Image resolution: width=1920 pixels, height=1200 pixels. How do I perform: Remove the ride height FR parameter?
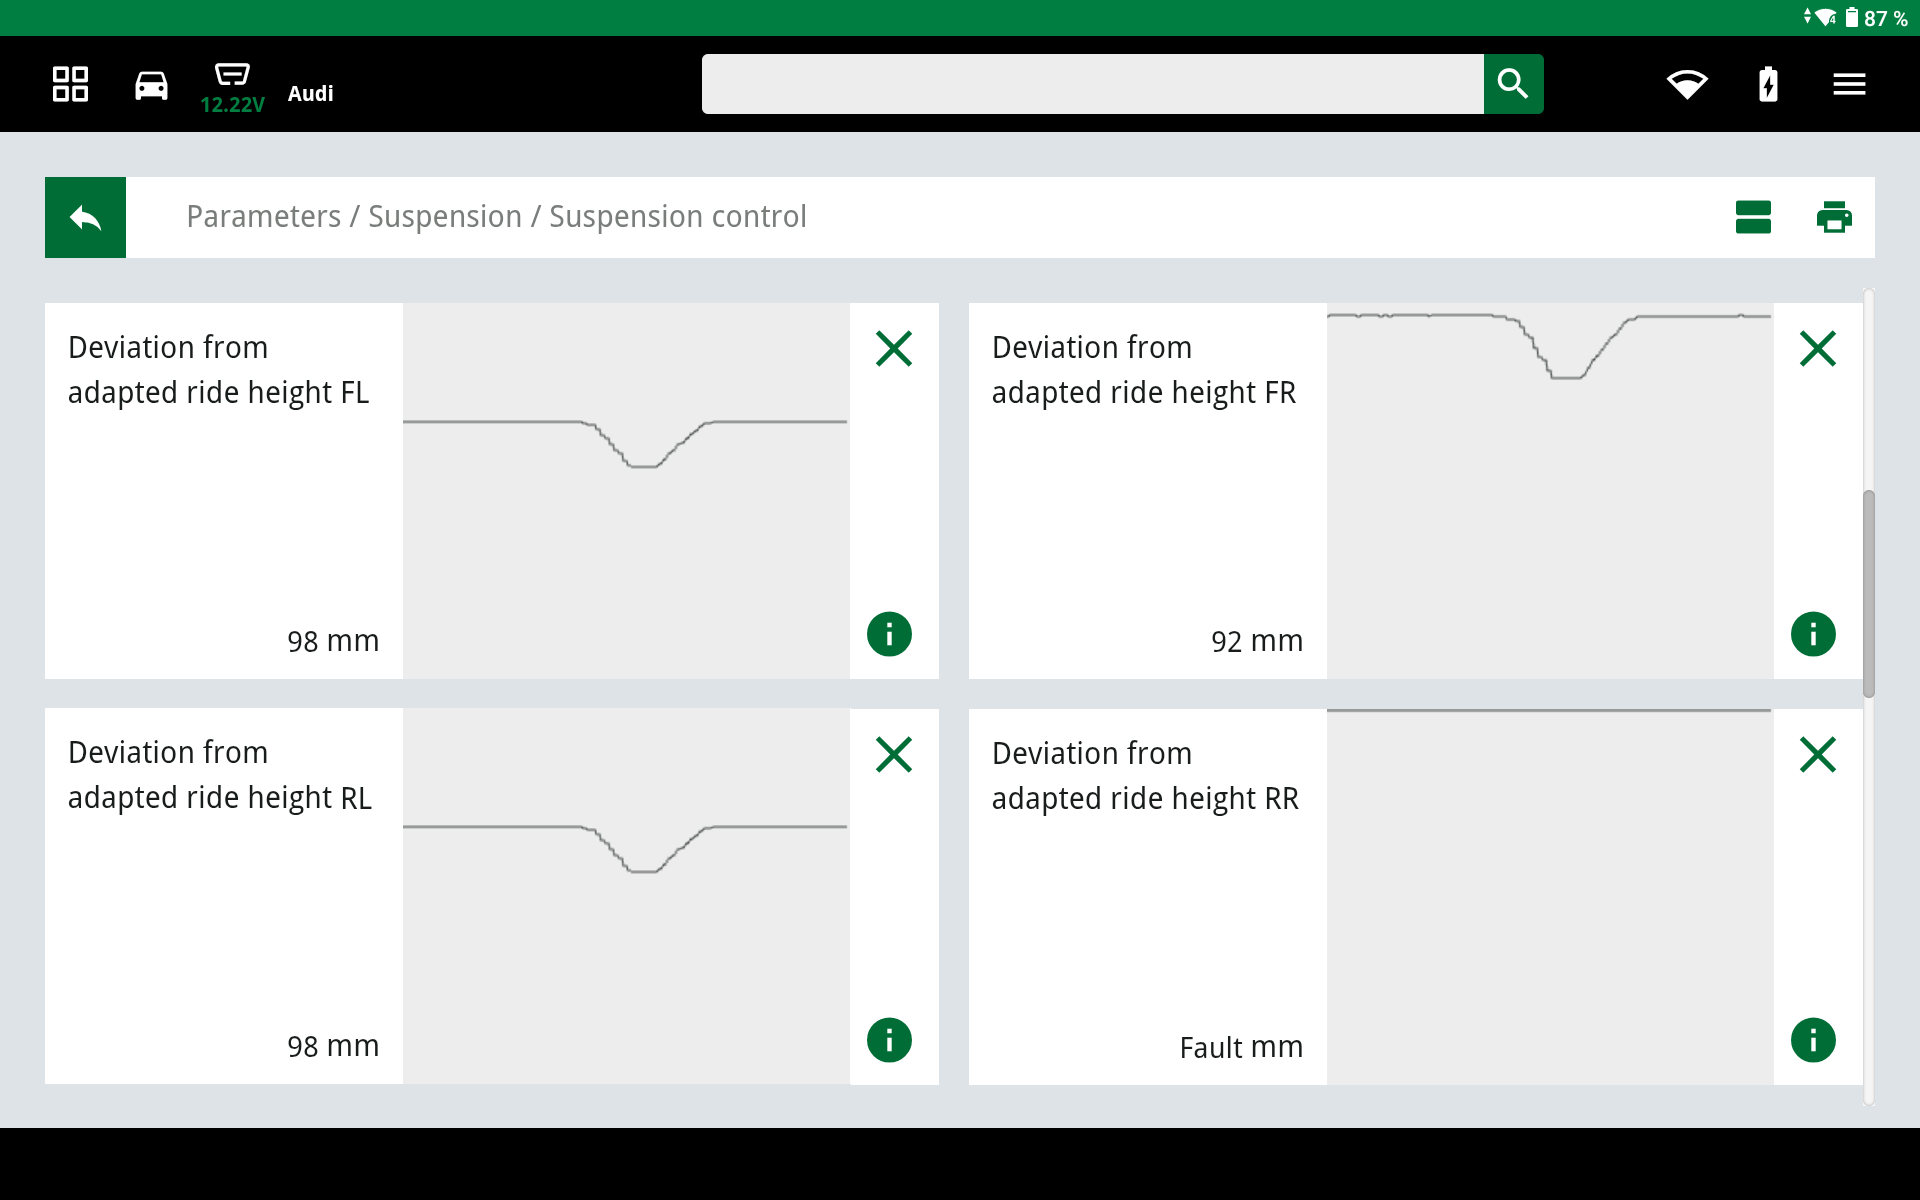click(x=1817, y=349)
